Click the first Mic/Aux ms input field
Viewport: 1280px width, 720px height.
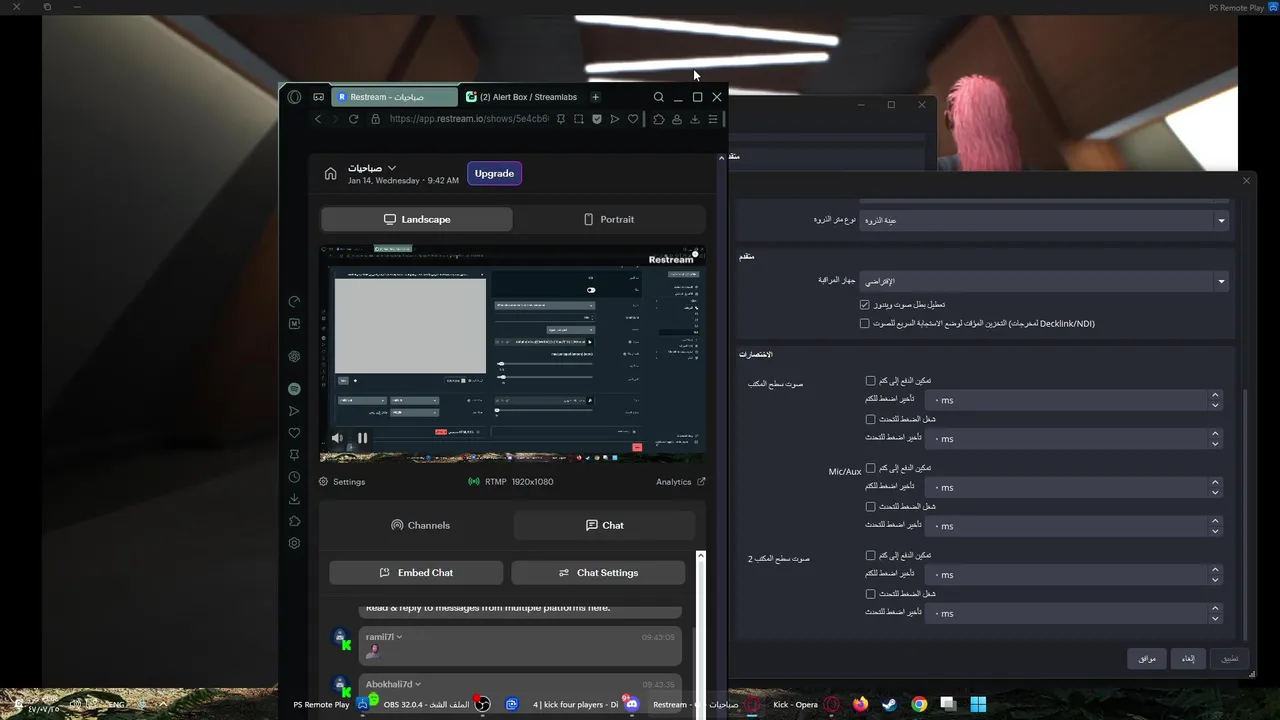(1073, 487)
